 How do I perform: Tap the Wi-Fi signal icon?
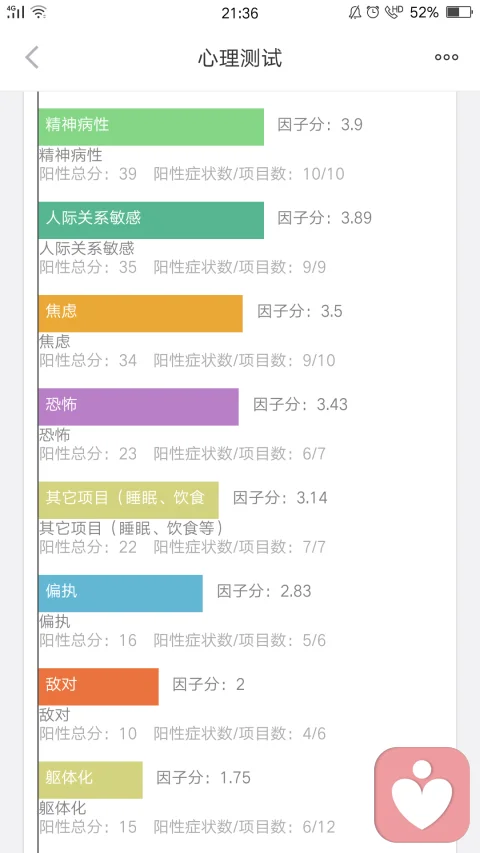38,11
